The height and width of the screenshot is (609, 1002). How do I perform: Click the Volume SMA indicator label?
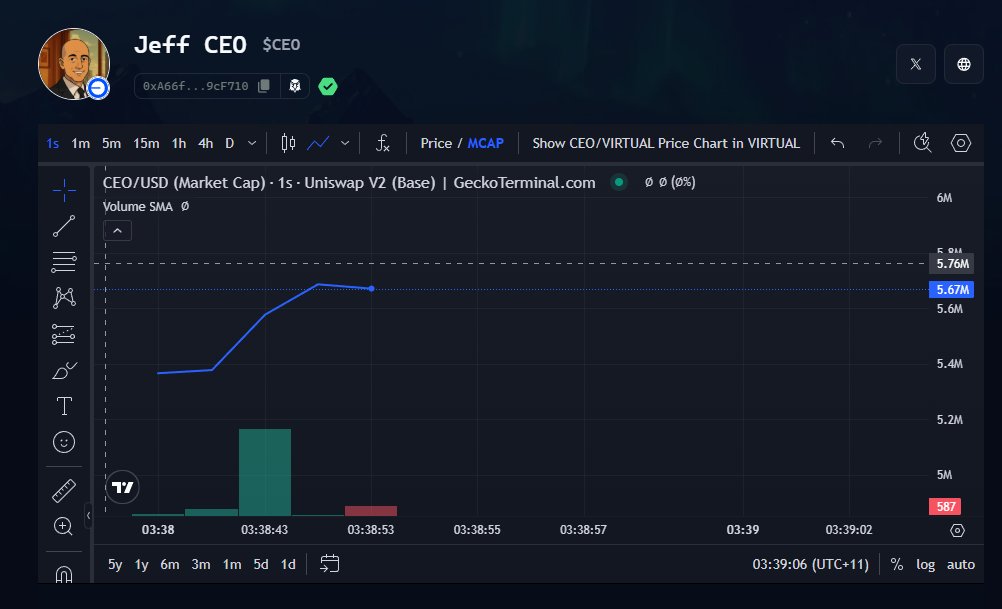[138, 206]
